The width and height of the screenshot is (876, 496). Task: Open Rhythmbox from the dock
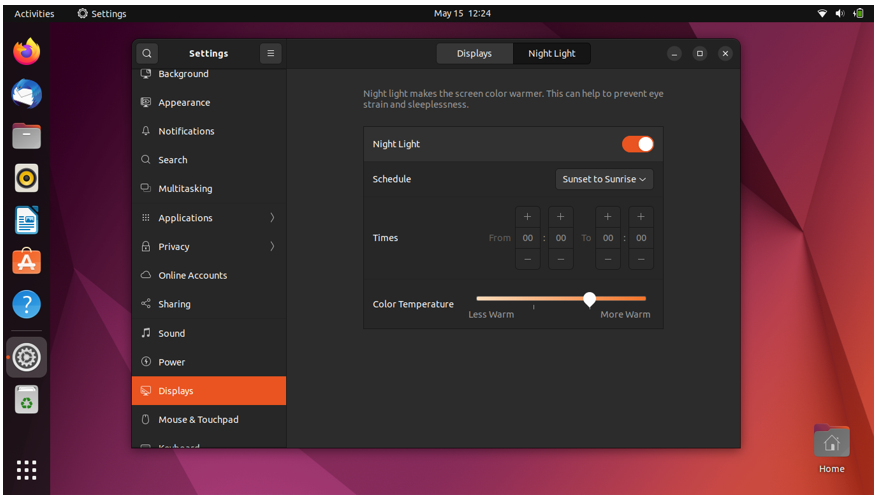26,178
